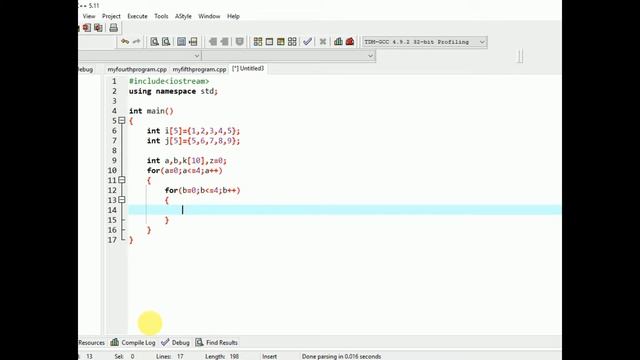Click 'Length: 198' in the status bar
The width and height of the screenshot is (640, 360).
point(222,356)
